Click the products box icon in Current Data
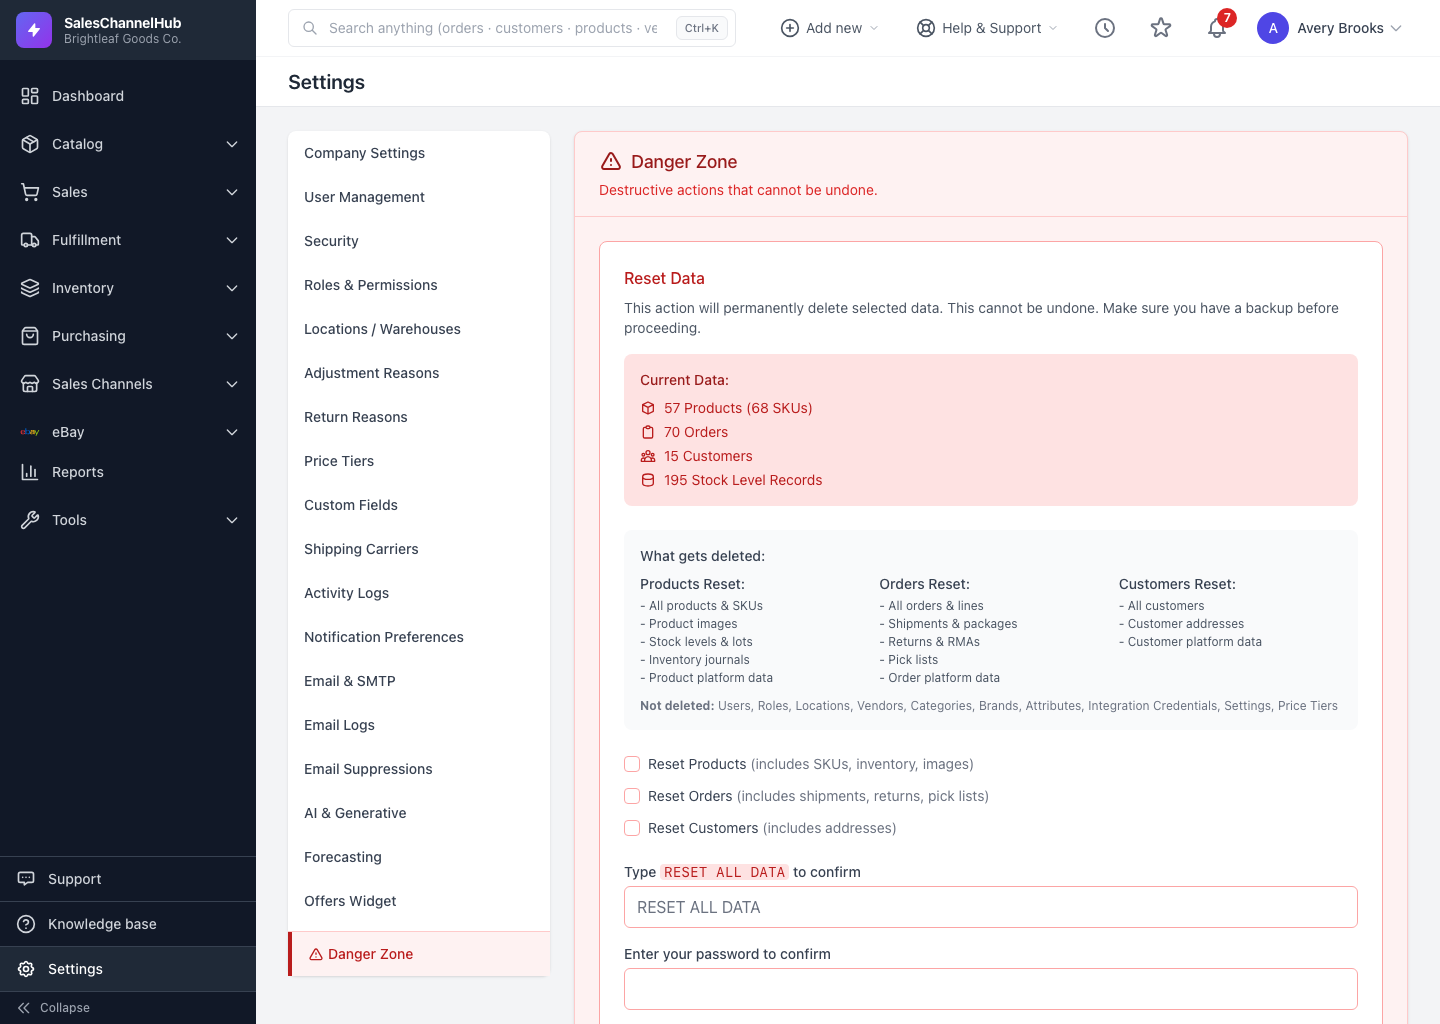This screenshot has width=1440, height=1024. click(648, 408)
